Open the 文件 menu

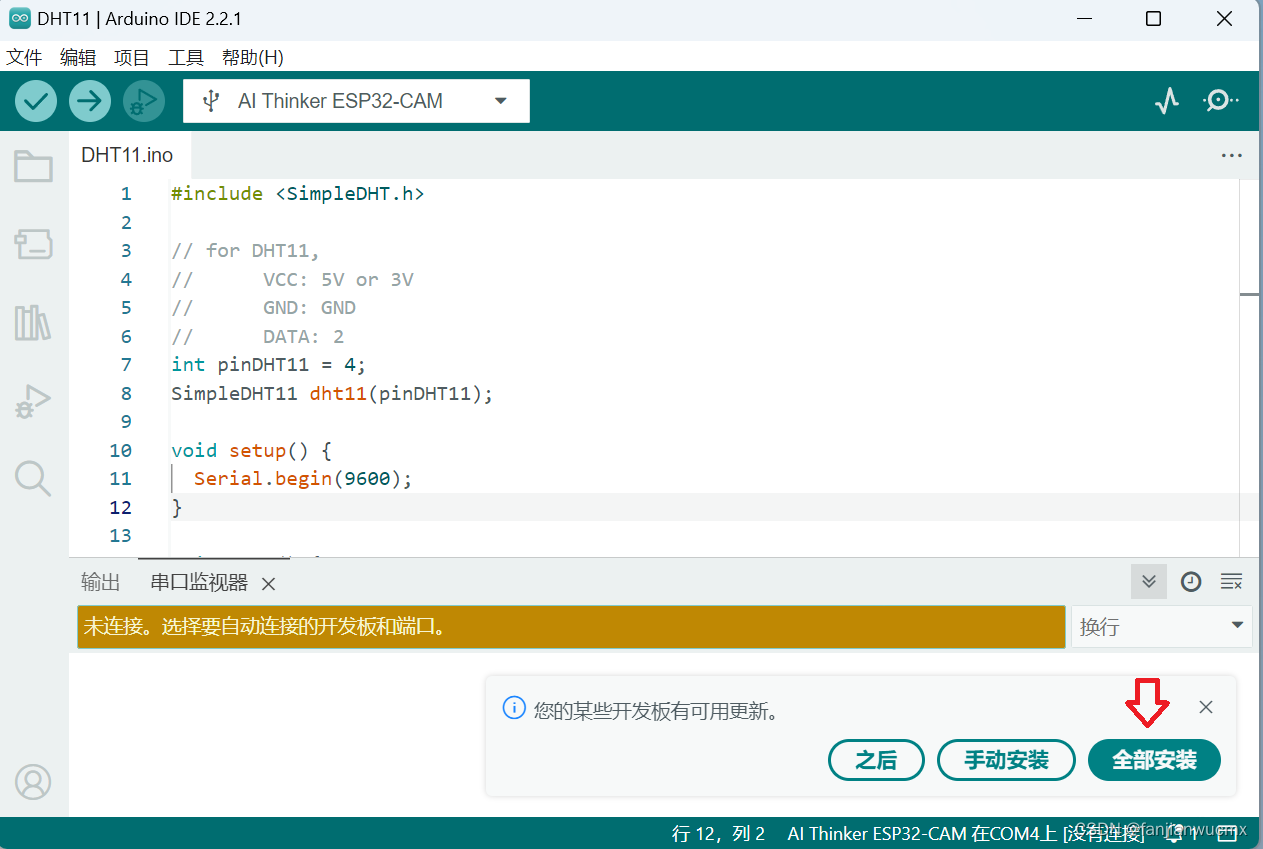click(x=23, y=57)
